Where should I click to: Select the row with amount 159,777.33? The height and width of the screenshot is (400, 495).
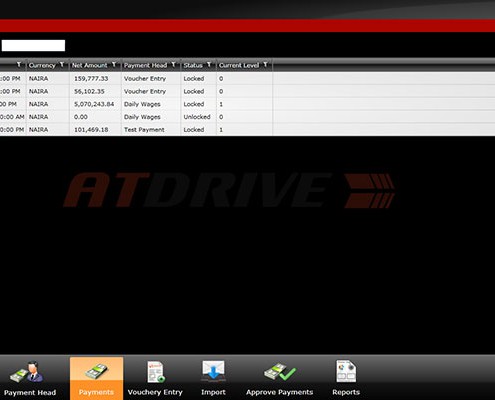pos(247,79)
